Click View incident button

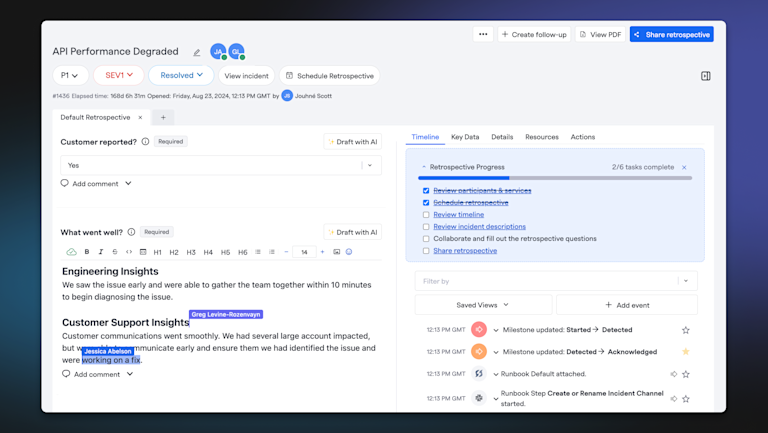coord(246,76)
